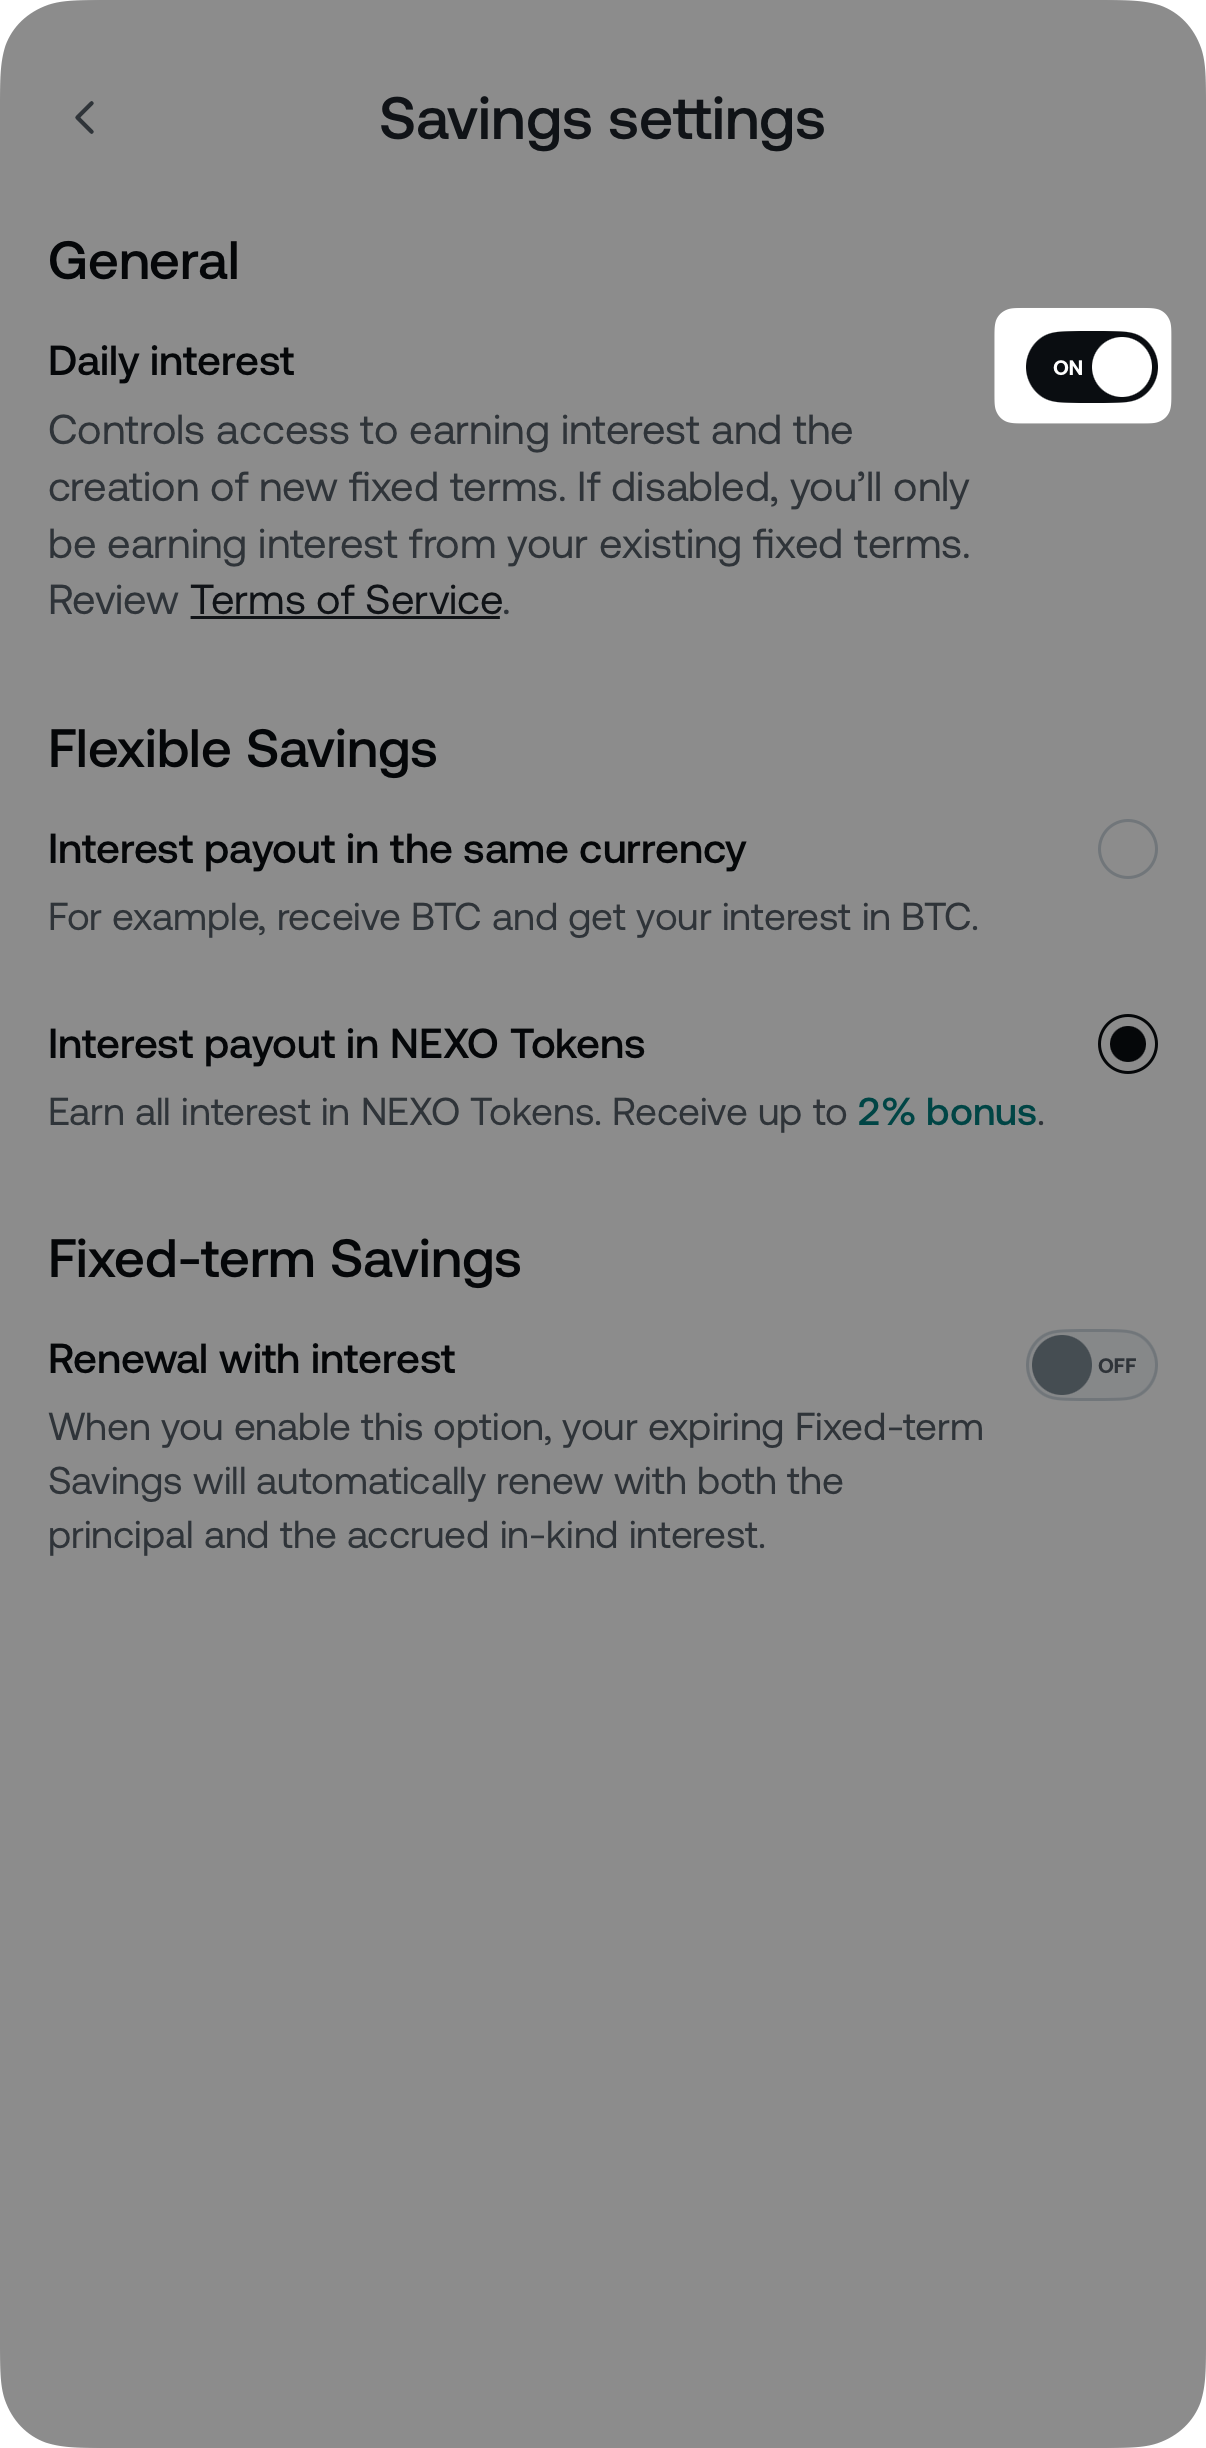Tap the 'Interest payout in NEXO Tokens' label
This screenshot has height=2448, width=1206.
(346, 1044)
